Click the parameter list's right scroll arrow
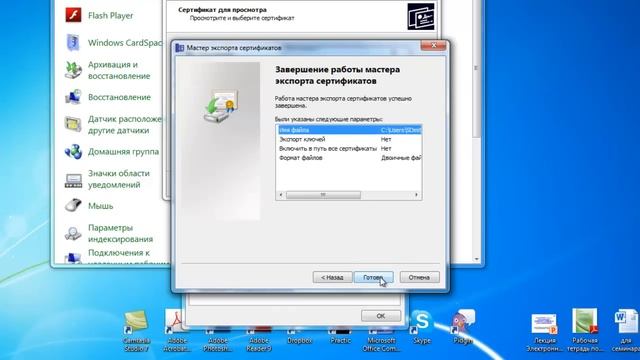This screenshot has width=640, height=360. pos(416,195)
